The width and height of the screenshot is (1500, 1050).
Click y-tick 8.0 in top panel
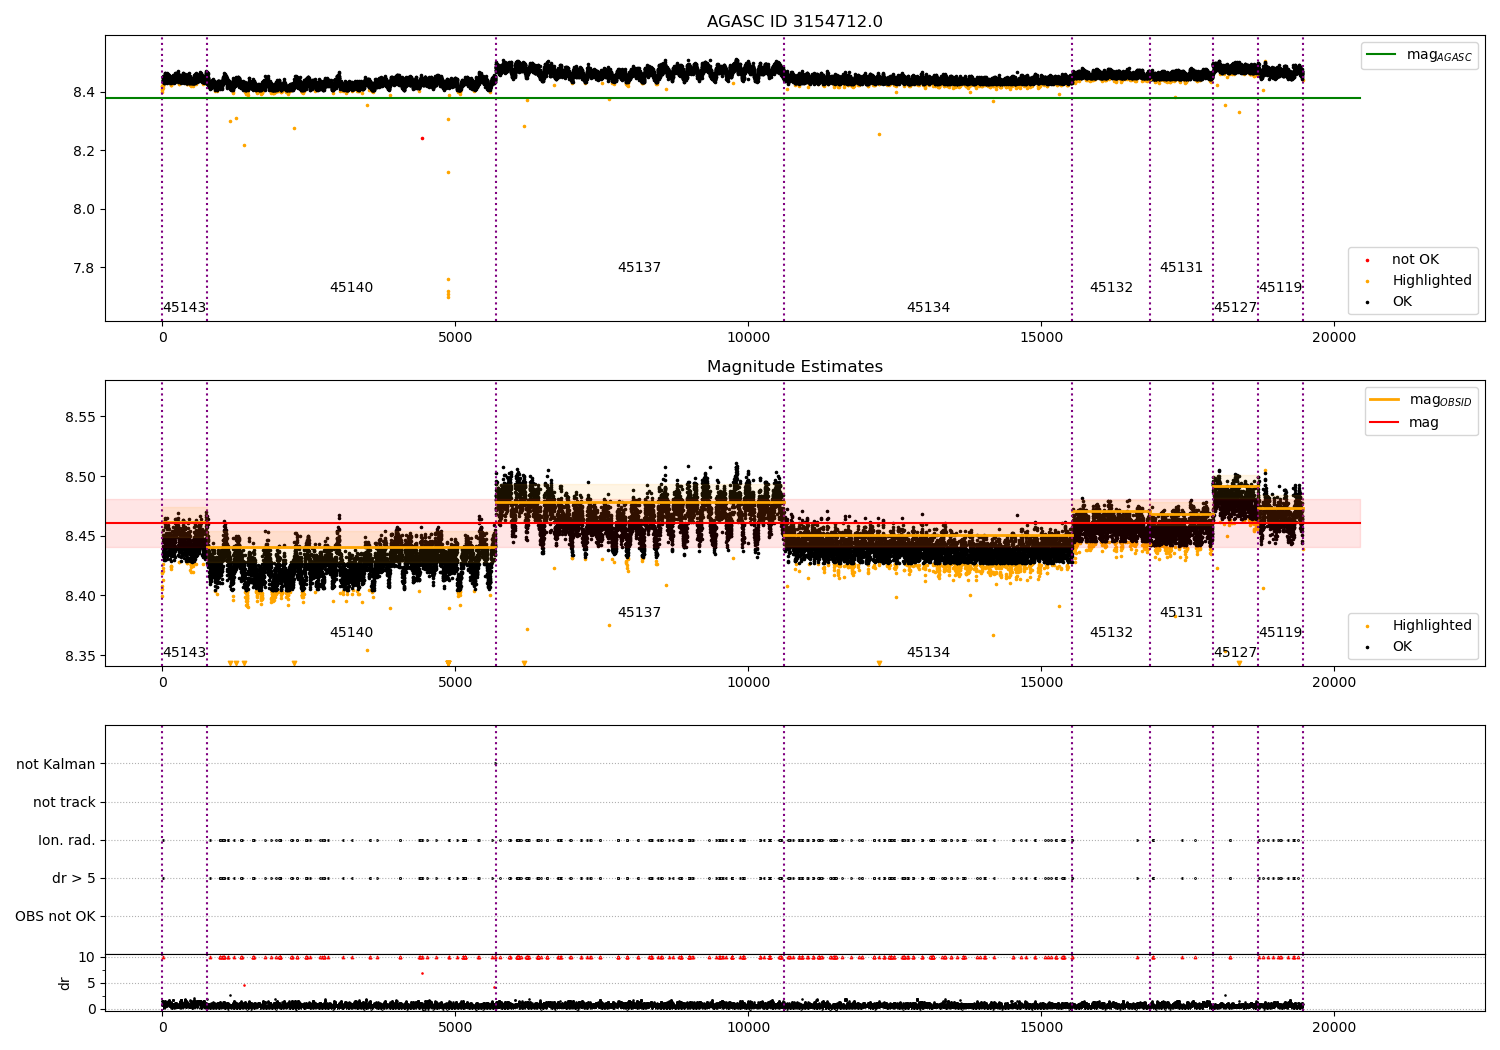pos(83,210)
